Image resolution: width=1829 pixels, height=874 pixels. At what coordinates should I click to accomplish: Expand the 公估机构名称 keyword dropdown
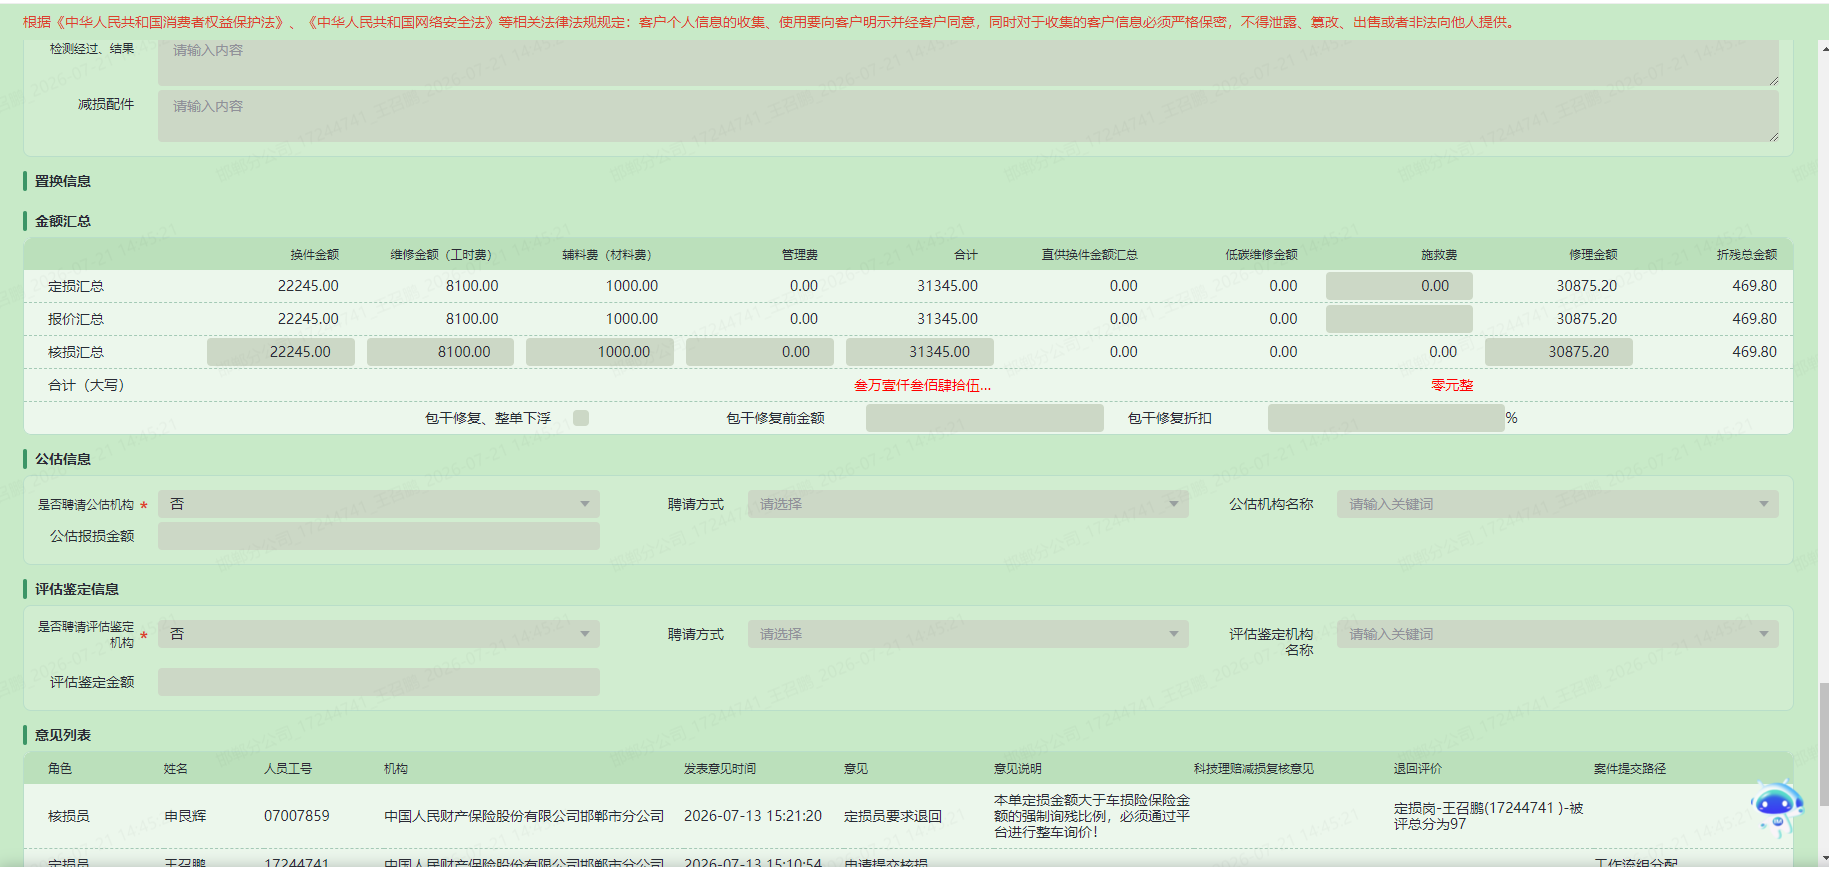click(x=1558, y=504)
